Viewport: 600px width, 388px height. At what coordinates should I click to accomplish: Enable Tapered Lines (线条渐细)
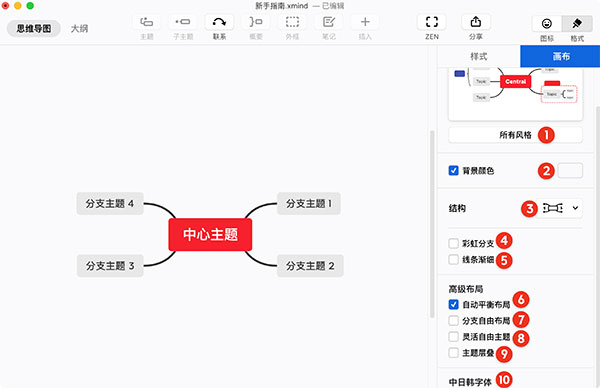click(453, 259)
